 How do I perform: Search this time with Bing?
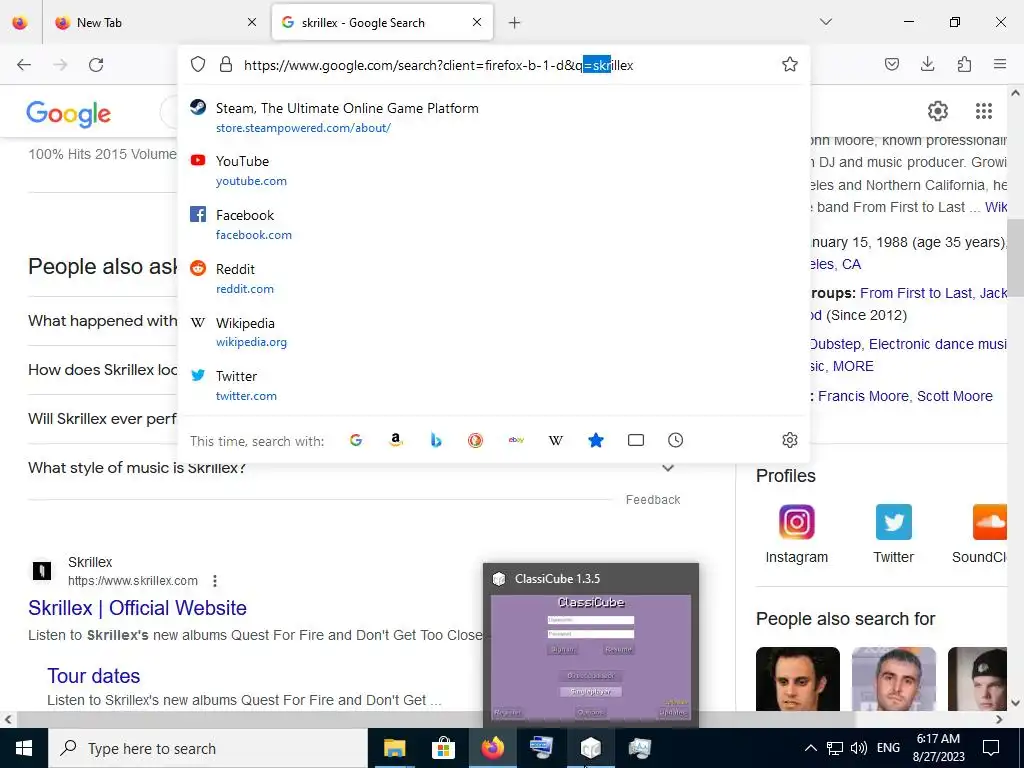pos(436,440)
